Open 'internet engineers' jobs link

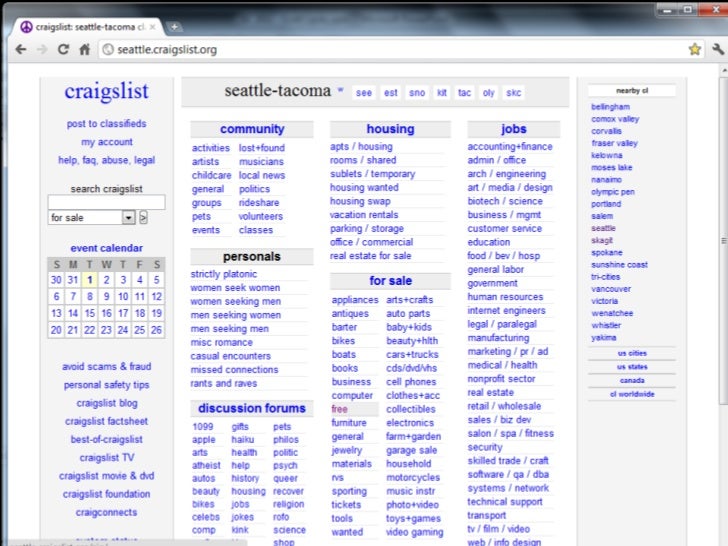point(507,310)
